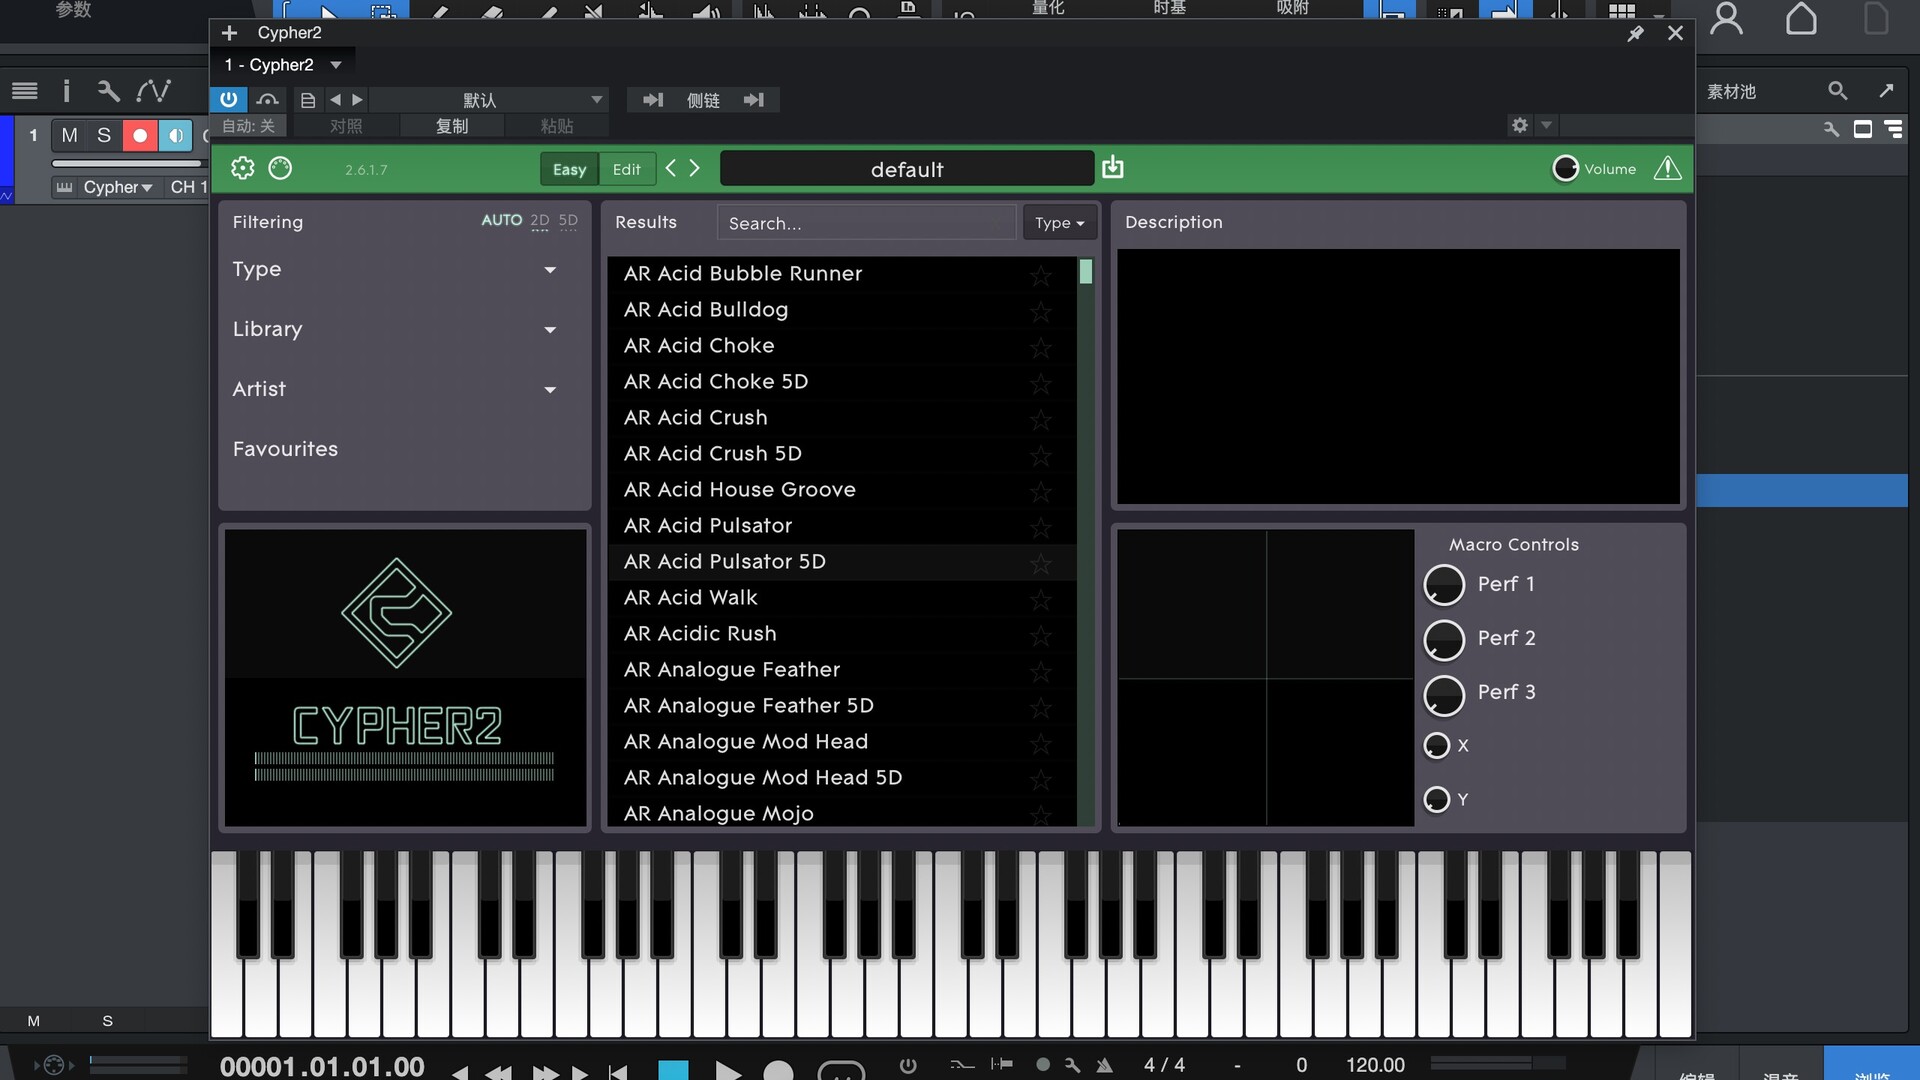This screenshot has width=1920, height=1080.
Task: Go to Studio One start page home icon
Action: tap(1801, 18)
